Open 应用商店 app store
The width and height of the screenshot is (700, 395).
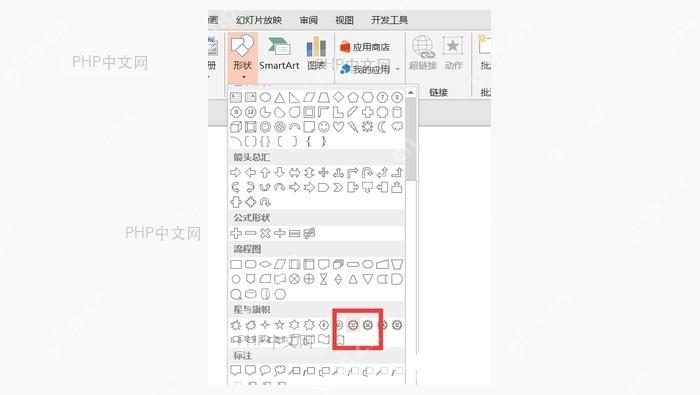365,46
